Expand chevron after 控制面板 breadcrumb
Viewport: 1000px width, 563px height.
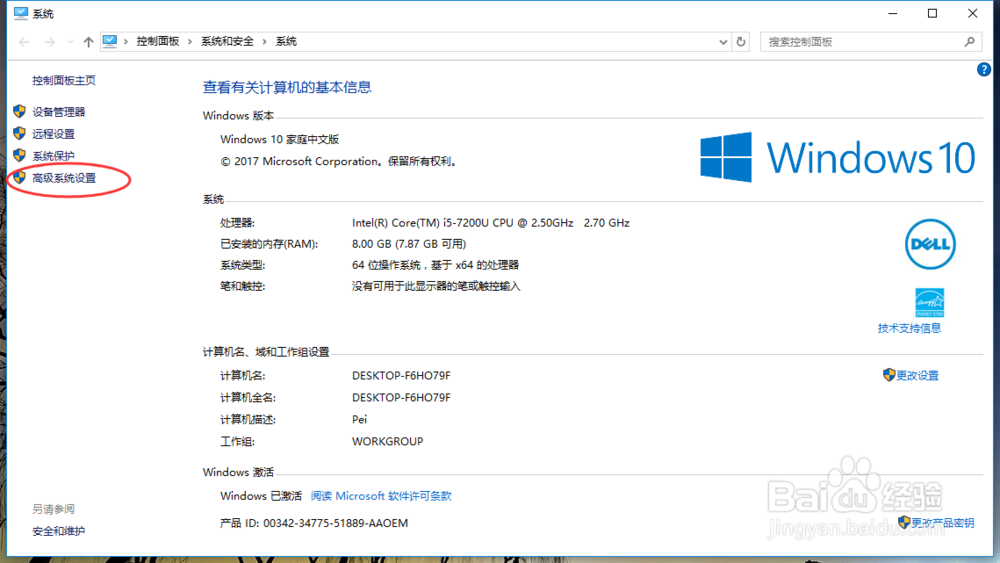(x=190, y=41)
